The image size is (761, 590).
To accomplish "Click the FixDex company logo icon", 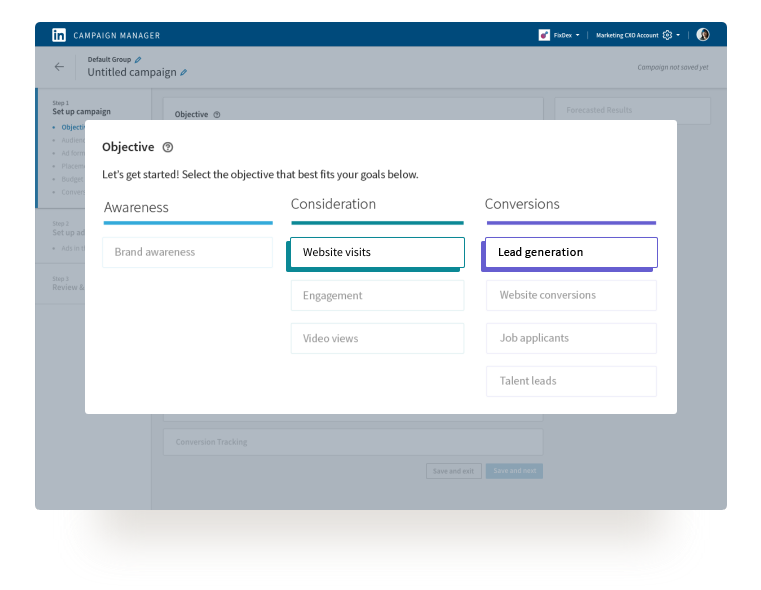I will tap(544, 35).
